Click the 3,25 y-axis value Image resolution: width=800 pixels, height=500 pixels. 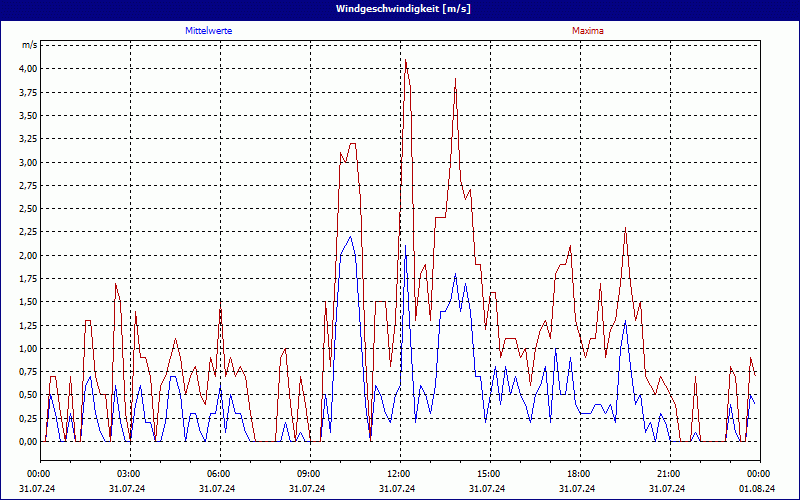click(28, 139)
